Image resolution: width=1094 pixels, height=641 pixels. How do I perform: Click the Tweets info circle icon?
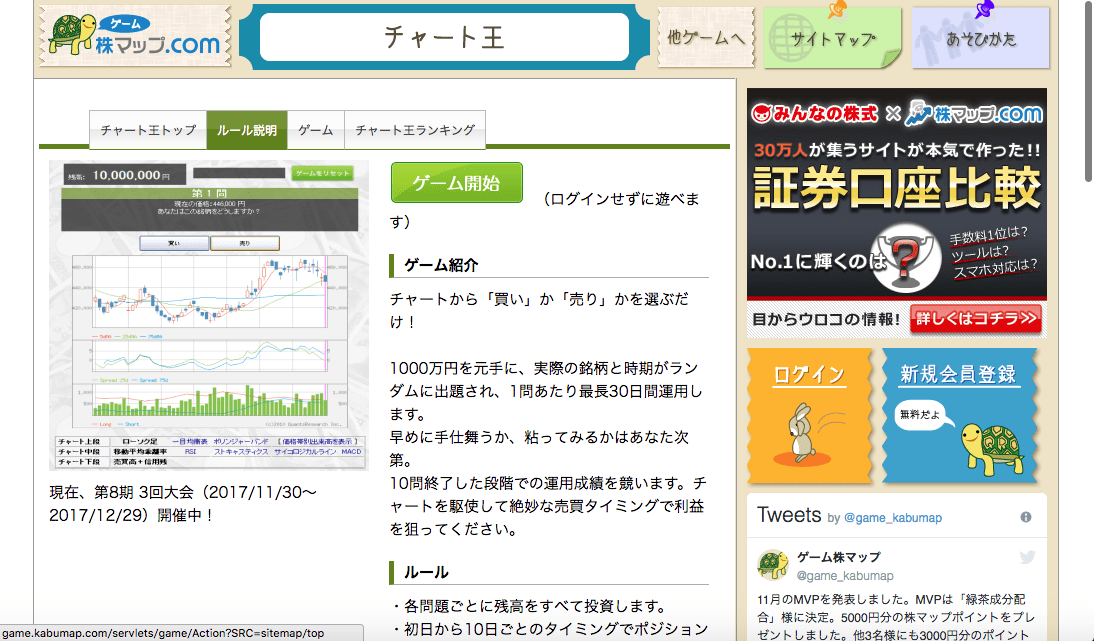click(x=1025, y=517)
